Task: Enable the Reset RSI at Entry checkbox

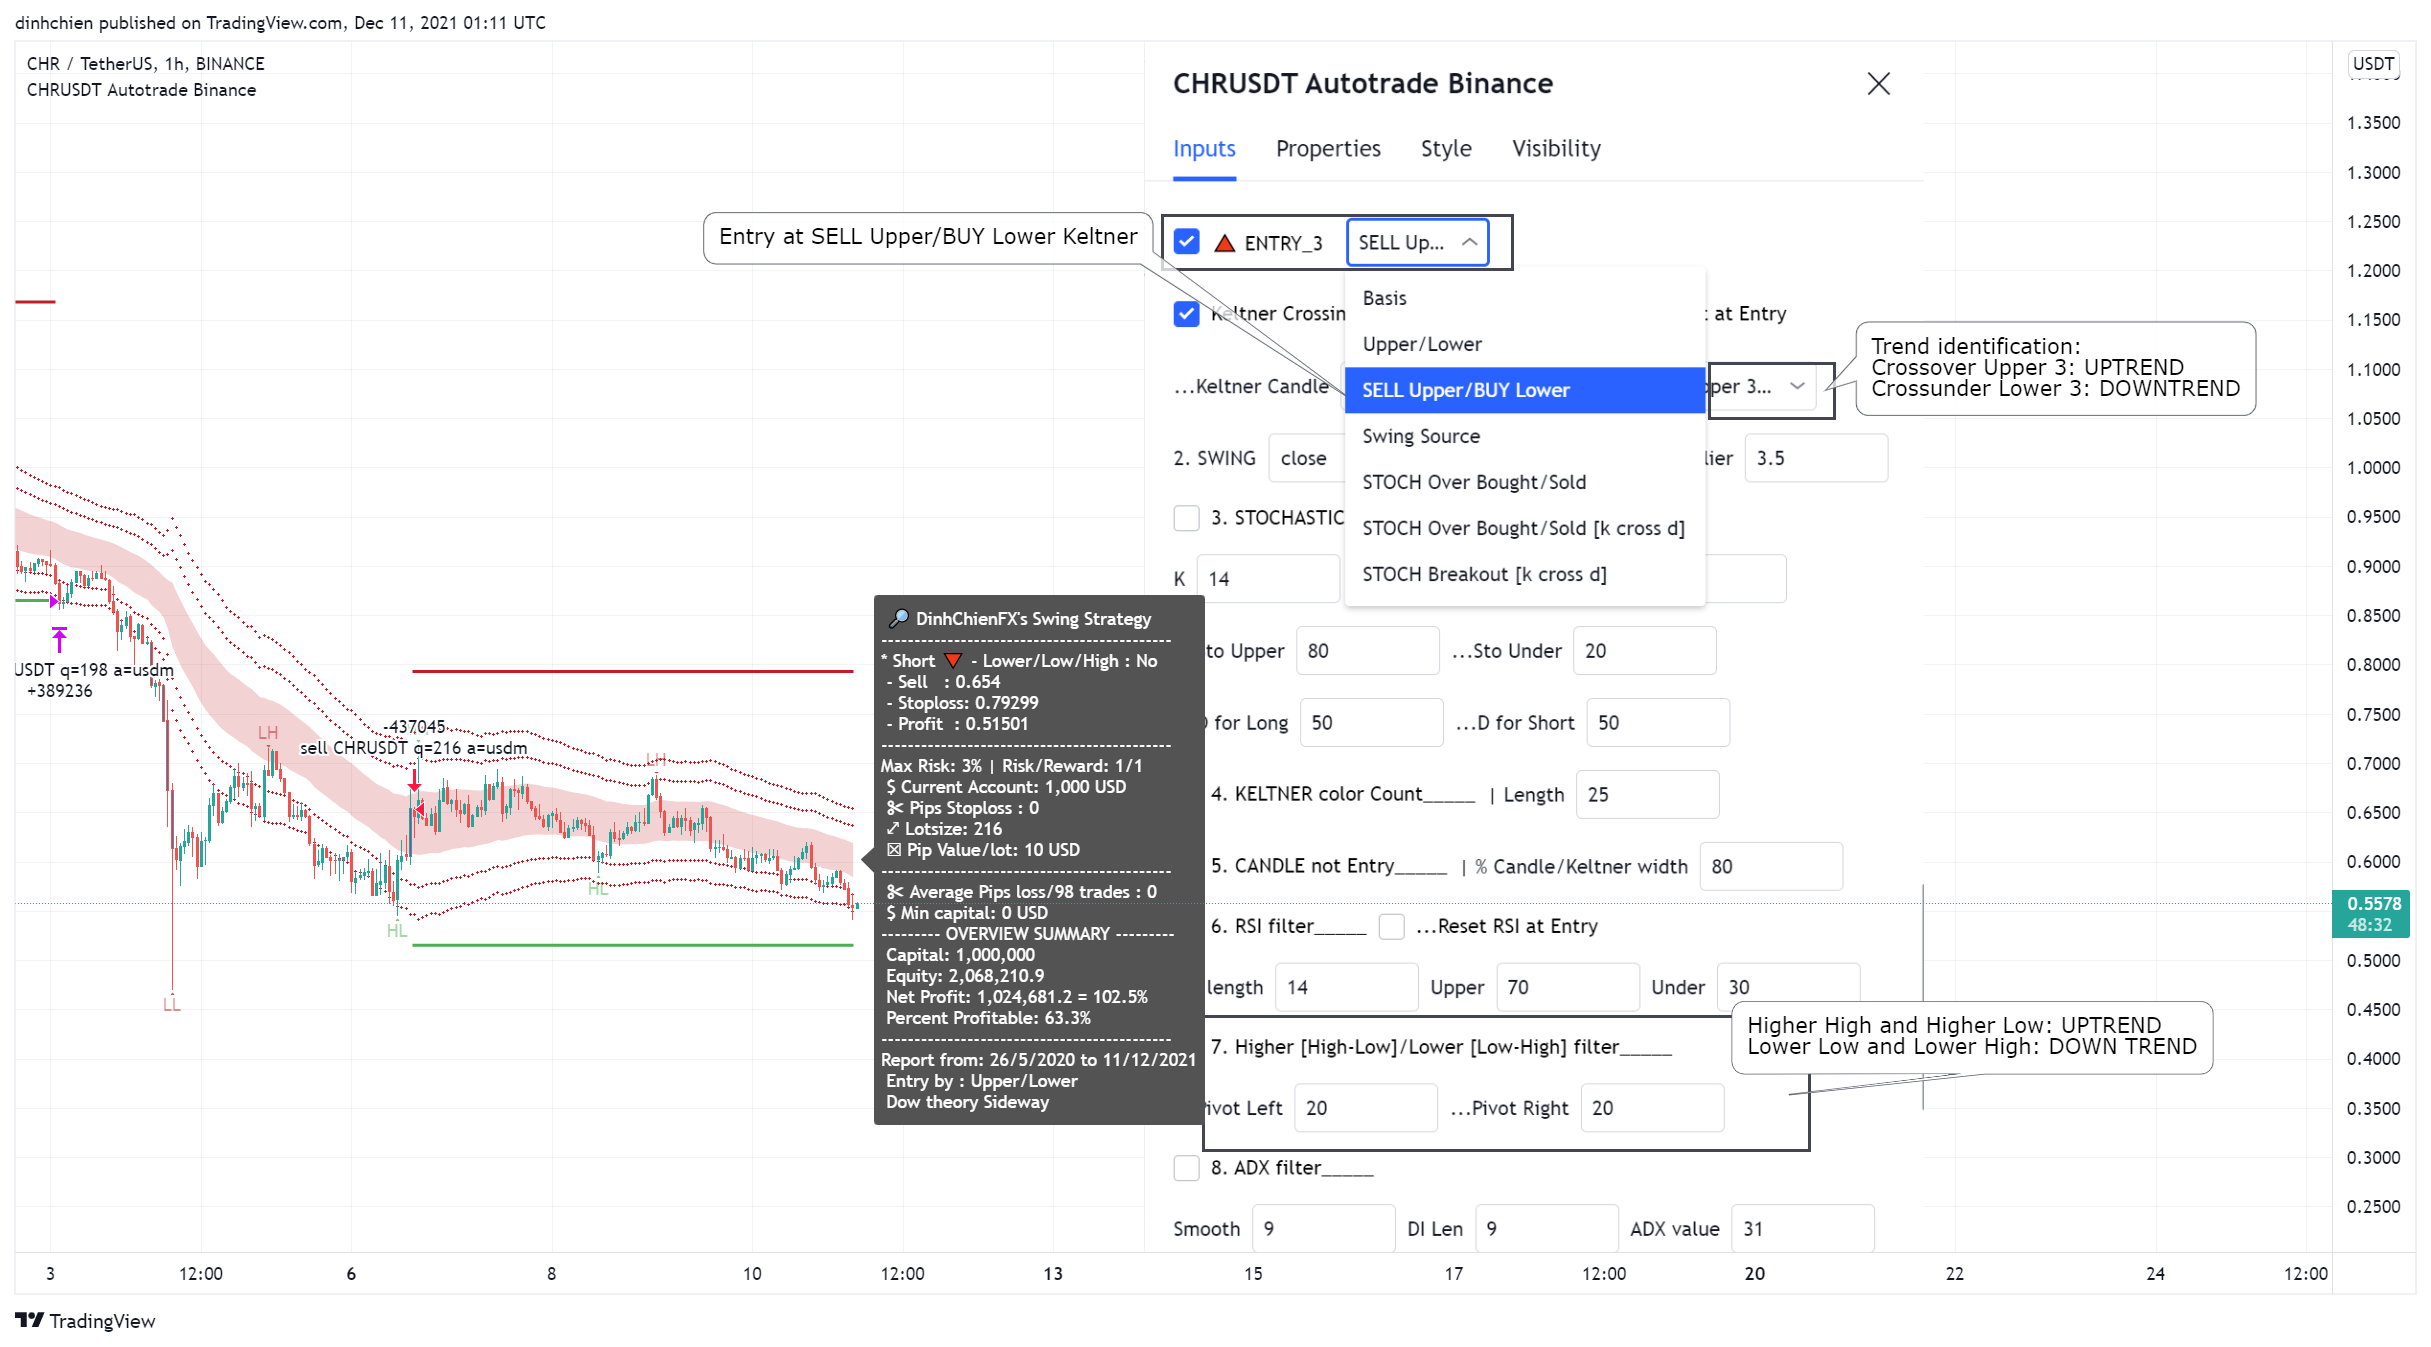Action: tap(1391, 926)
